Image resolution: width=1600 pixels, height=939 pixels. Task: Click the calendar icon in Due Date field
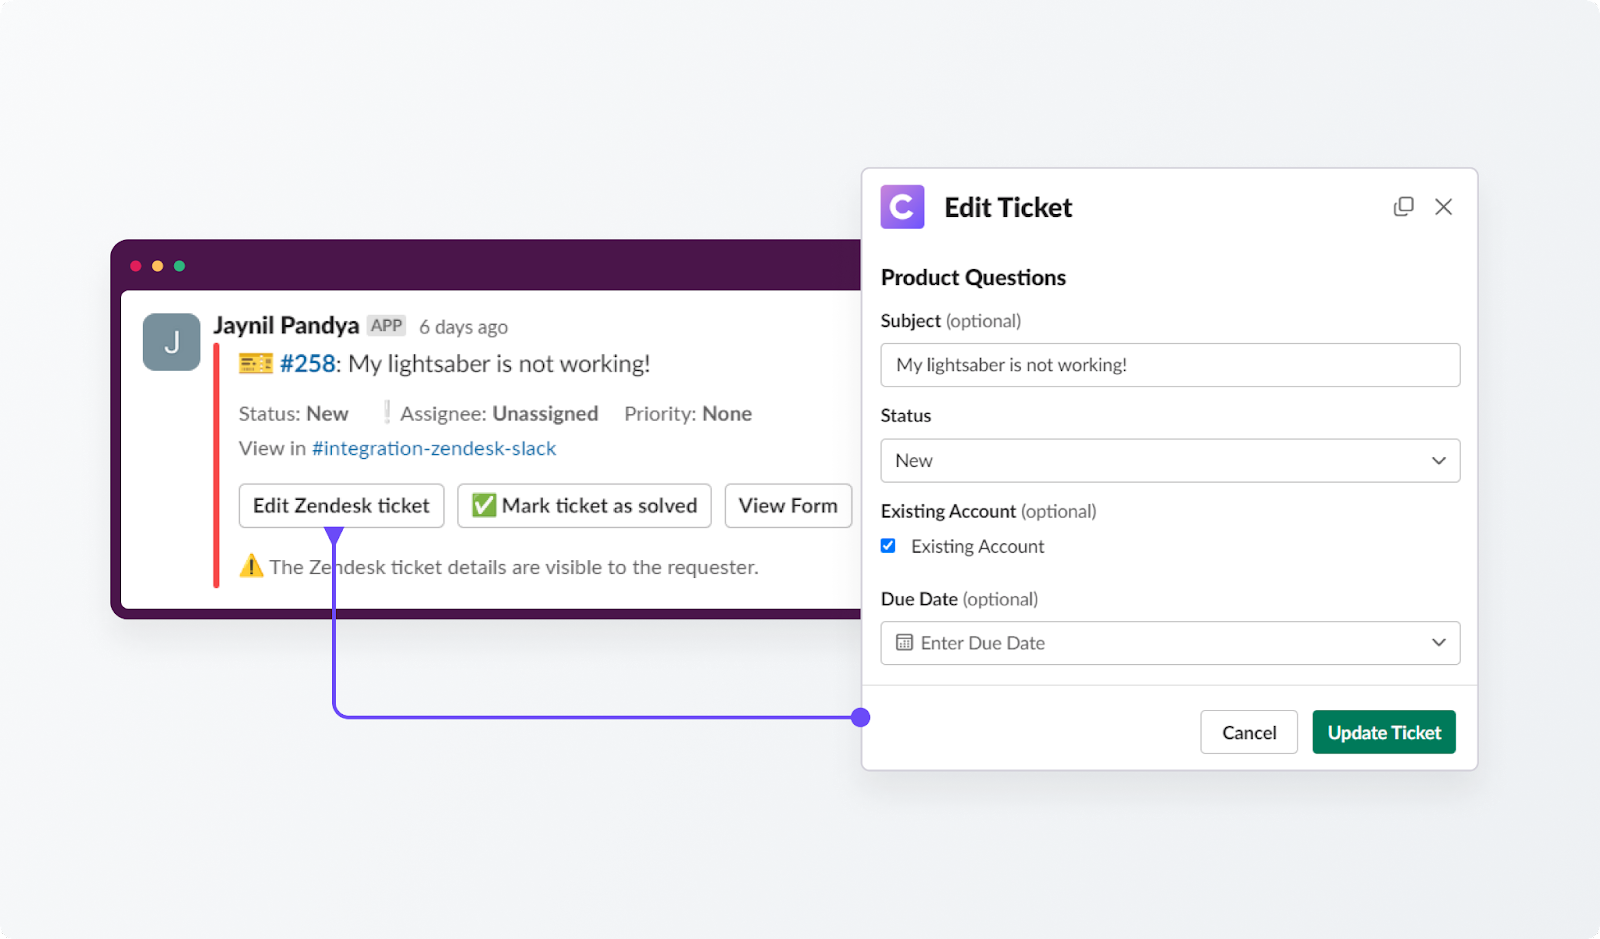904,643
